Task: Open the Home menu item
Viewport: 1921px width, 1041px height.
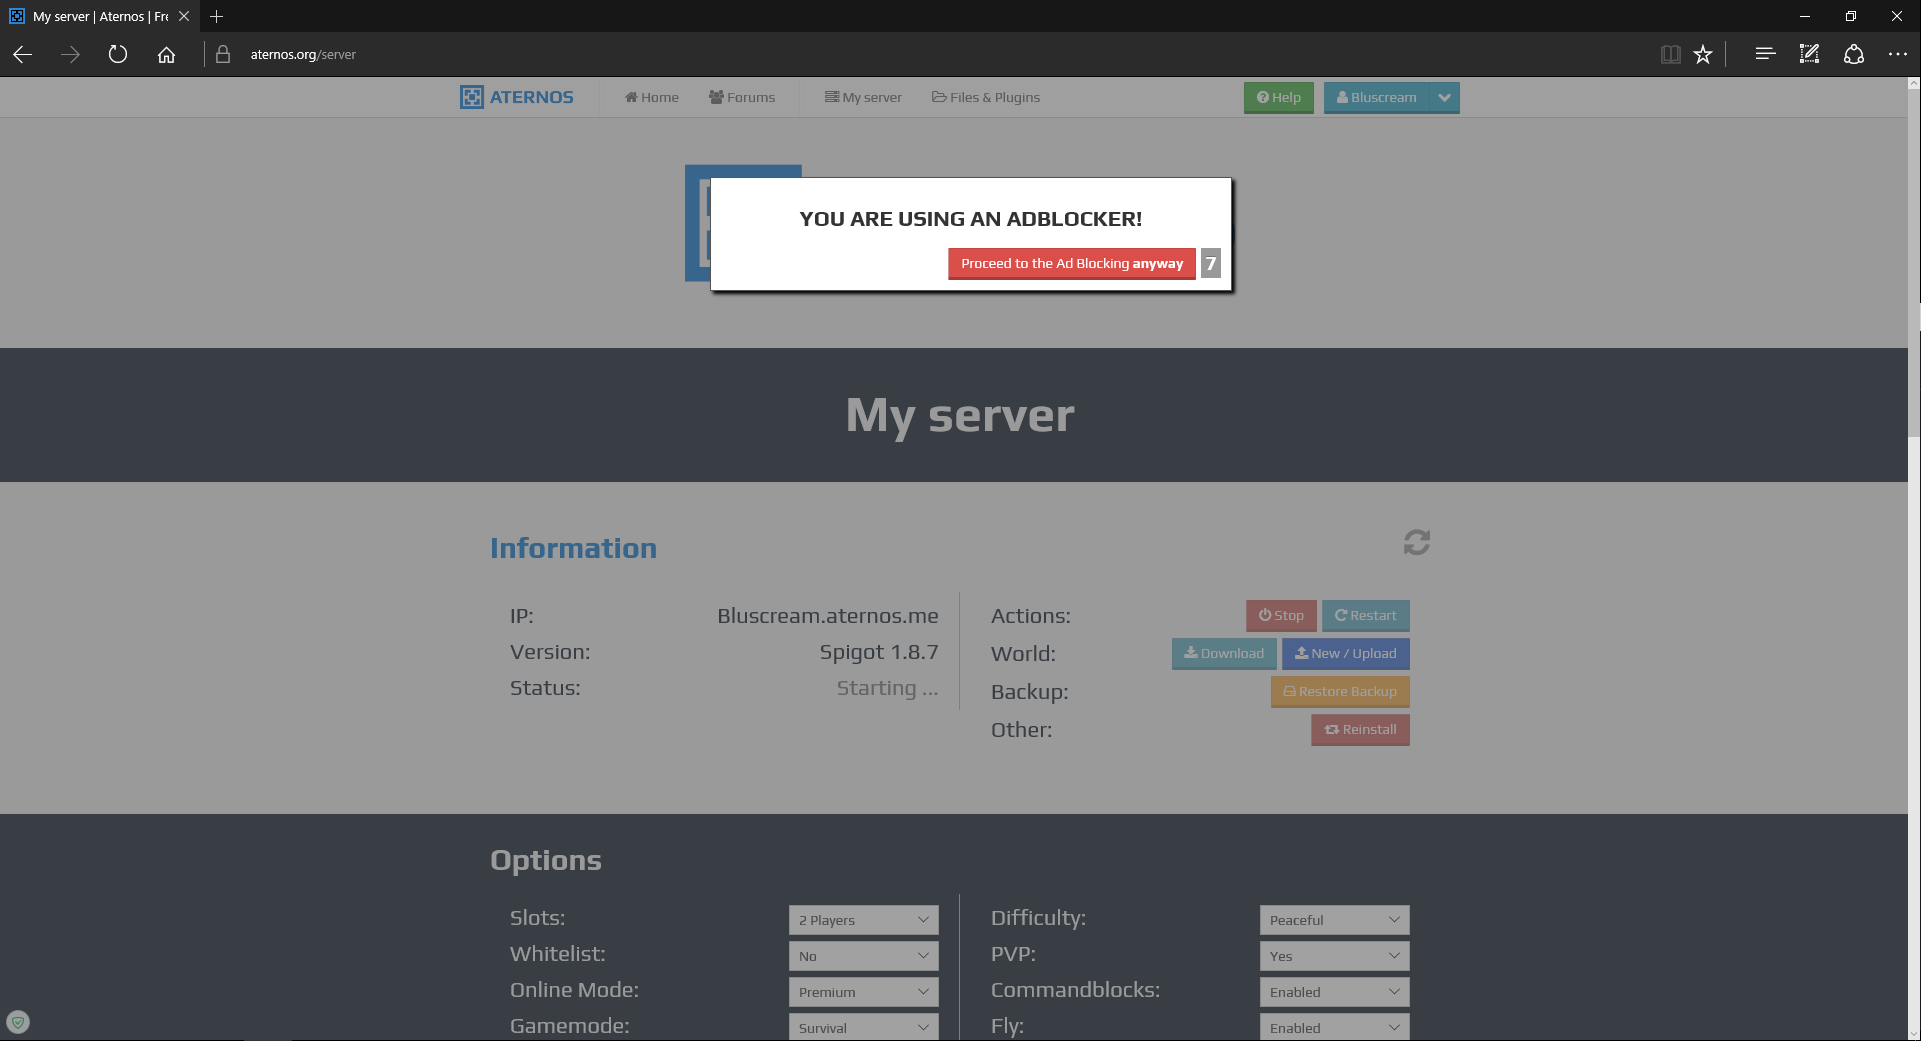Action: click(x=652, y=97)
